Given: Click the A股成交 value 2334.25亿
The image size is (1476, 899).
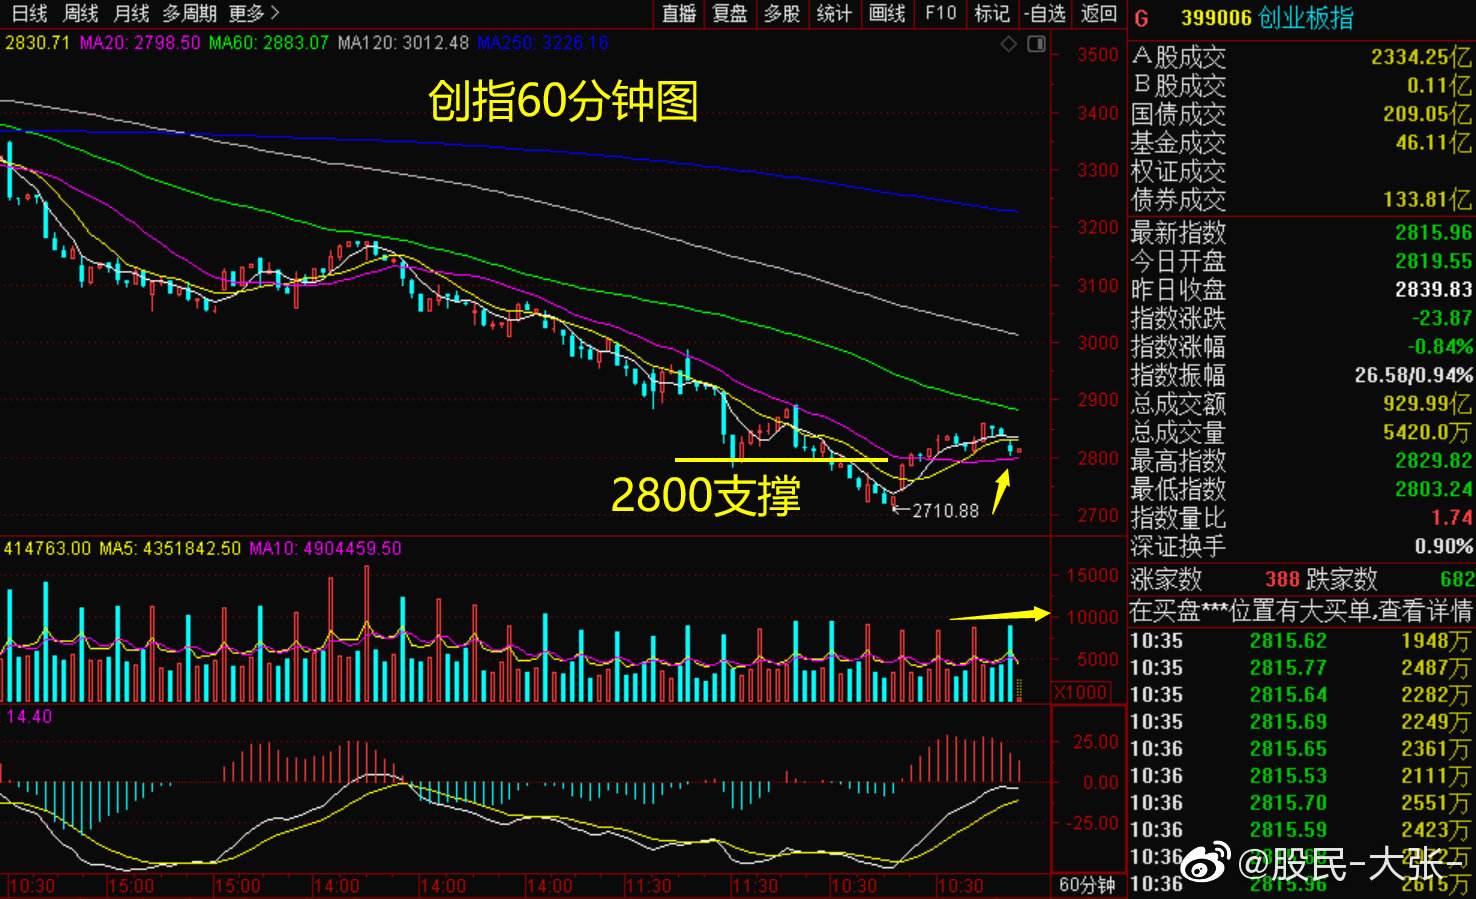Looking at the screenshot, I should tap(1420, 57).
